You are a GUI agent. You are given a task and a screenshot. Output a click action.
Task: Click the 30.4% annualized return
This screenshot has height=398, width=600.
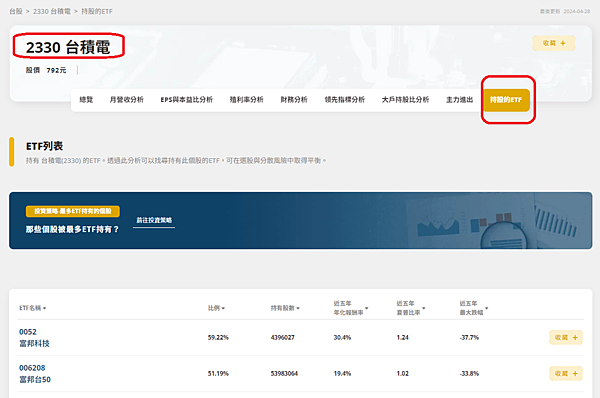(342, 338)
